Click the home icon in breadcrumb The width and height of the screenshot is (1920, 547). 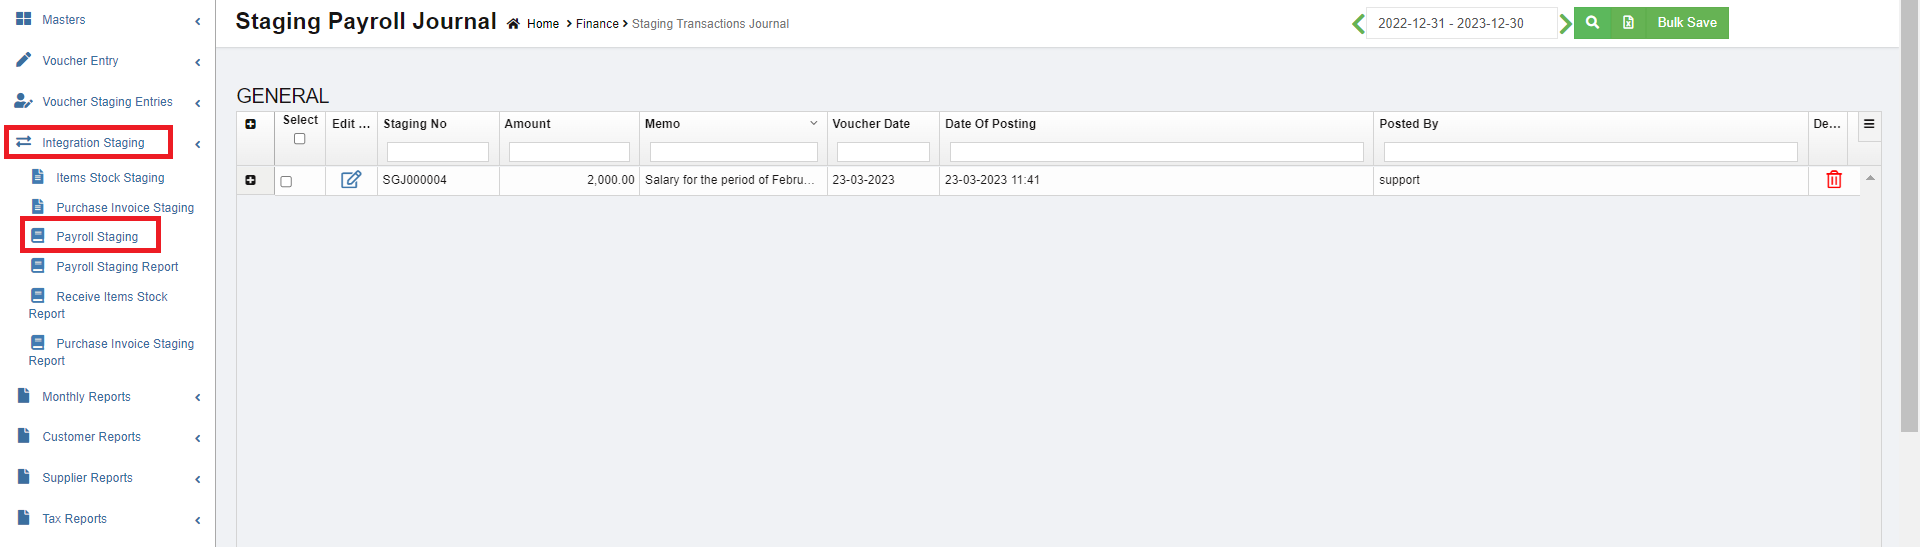pyautogui.click(x=513, y=24)
